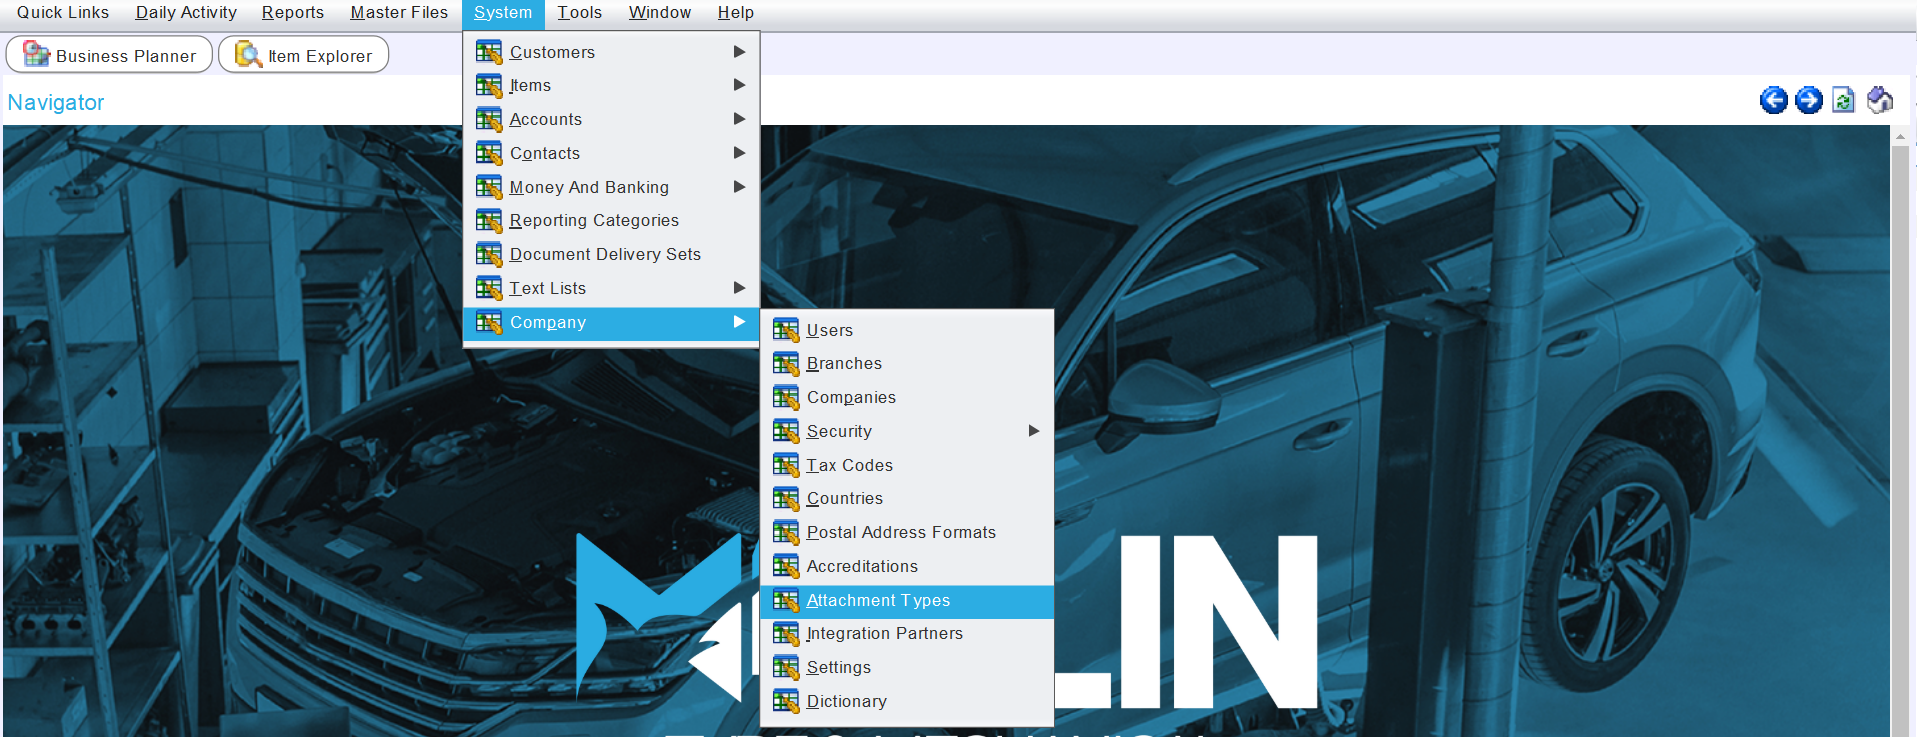1917x737 pixels.
Task: Select Countries menu entry
Action: pos(907,499)
